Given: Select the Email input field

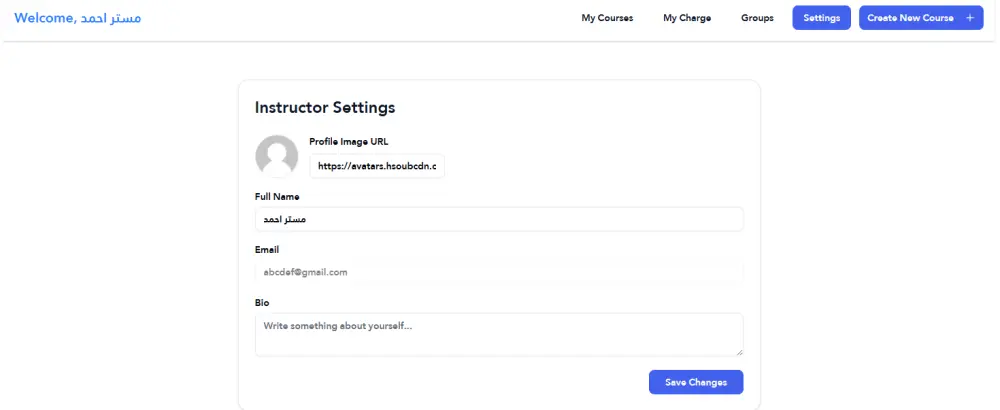Looking at the screenshot, I should click(499, 272).
